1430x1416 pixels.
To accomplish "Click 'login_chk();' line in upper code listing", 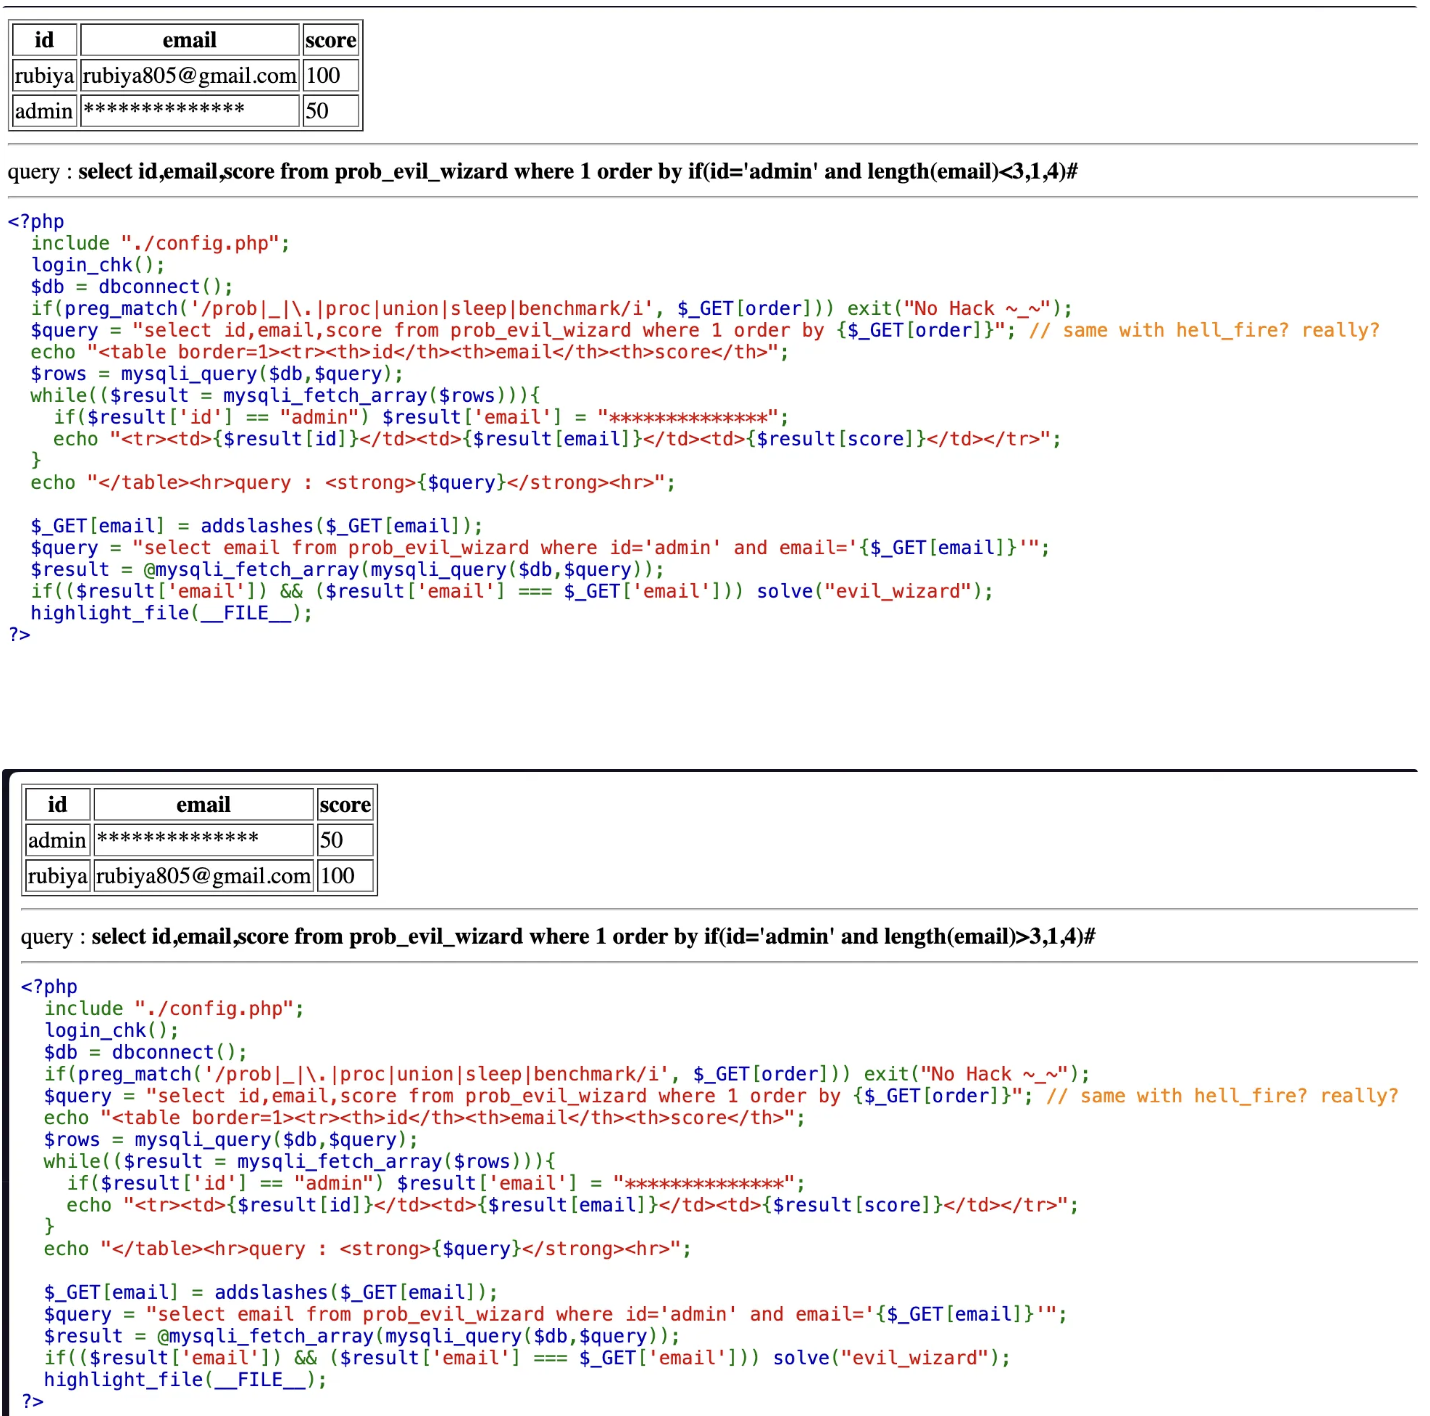I will coord(98,265).
